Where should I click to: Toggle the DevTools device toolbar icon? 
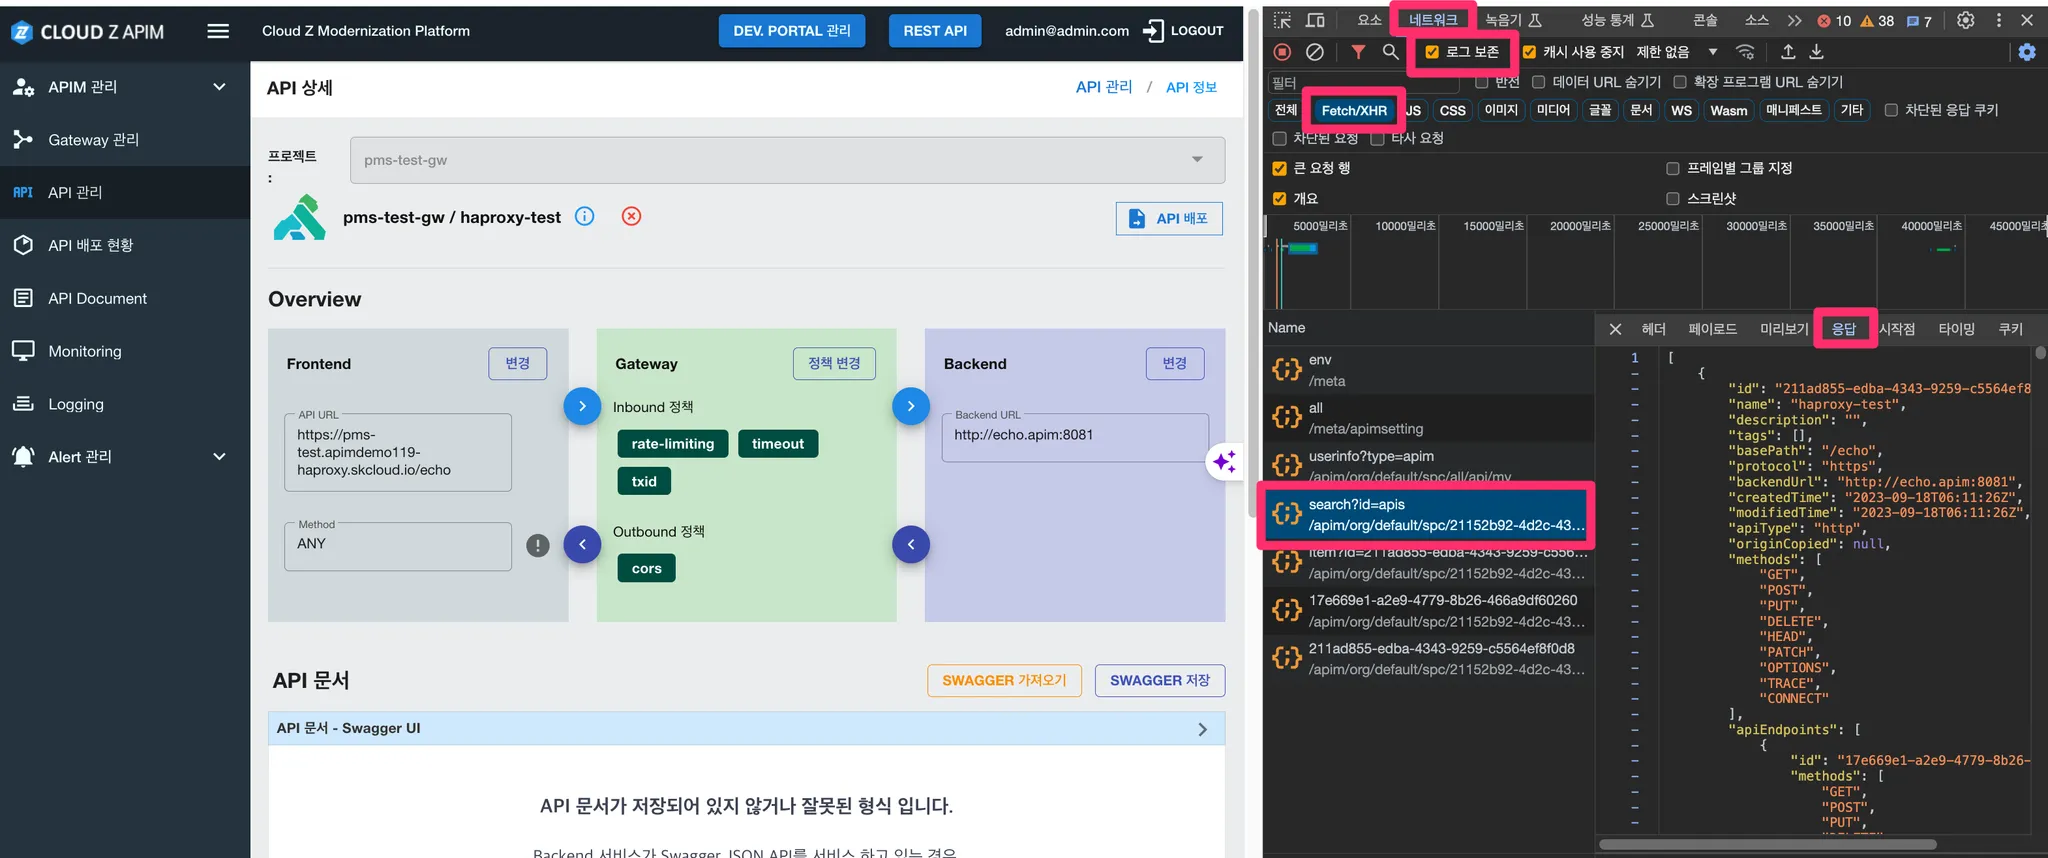[x=1316, y=20]
